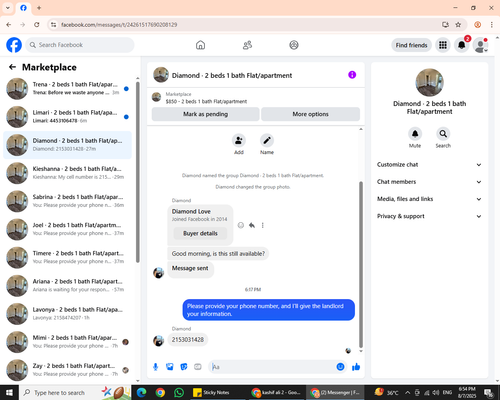This screenshot has width=500, height=400.
Task: Open the Facebook logo home link
Action: [14, 45]
